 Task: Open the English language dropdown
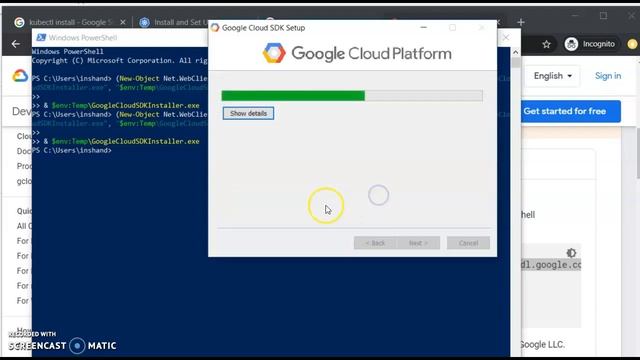click(552, 76)
